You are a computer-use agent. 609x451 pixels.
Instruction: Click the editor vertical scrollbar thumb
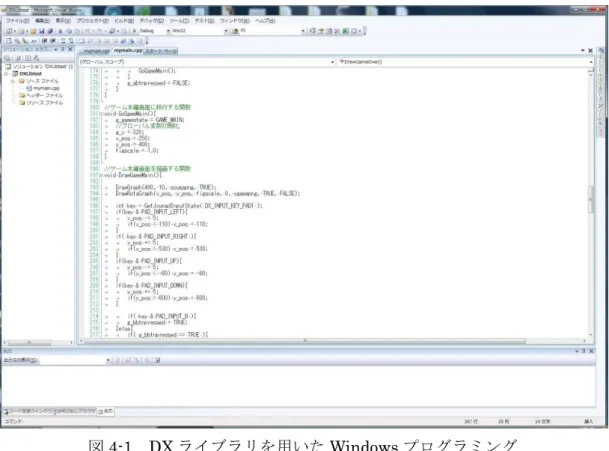click(x=591, y=199)
